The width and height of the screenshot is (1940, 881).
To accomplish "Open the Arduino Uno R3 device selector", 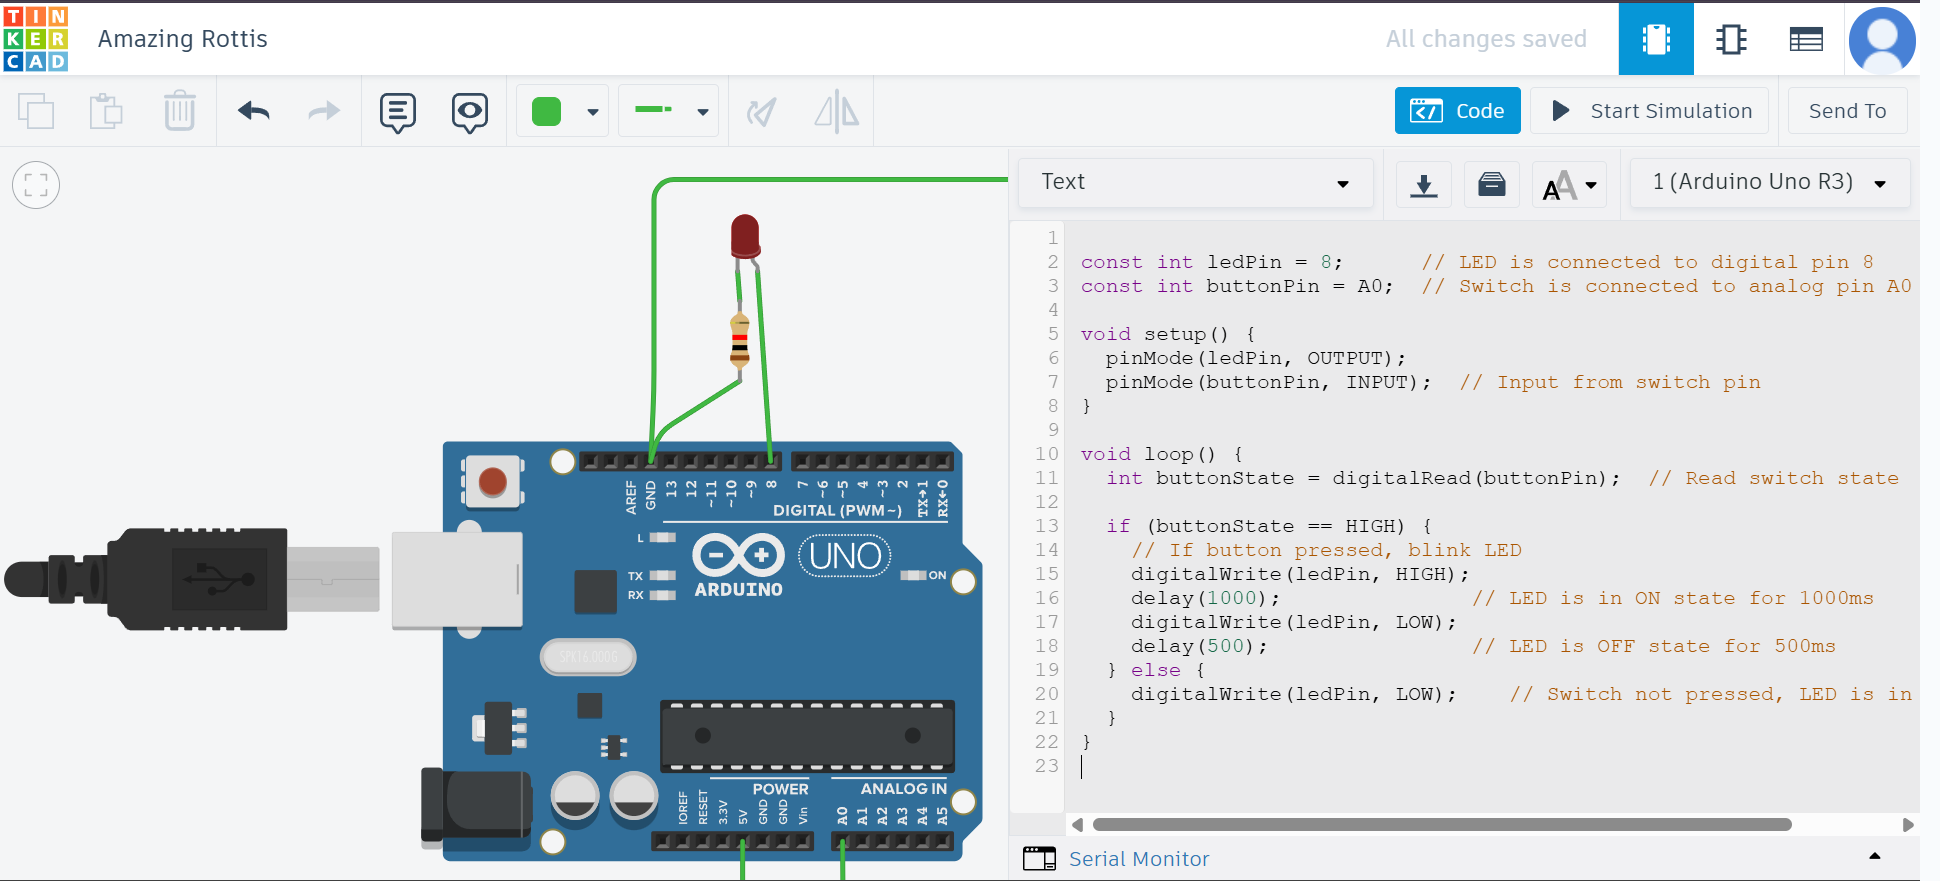I will pyautogui.click(x=1769, y=182).
